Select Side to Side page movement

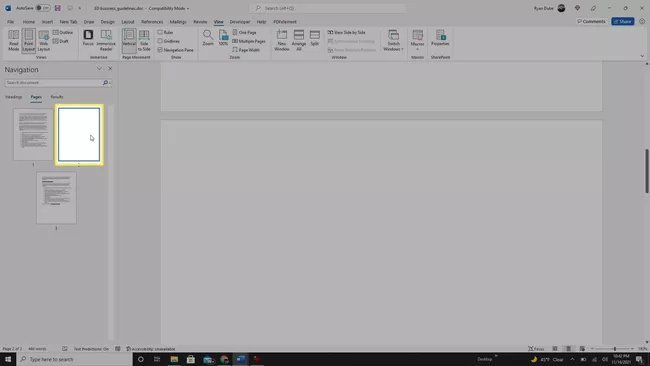pyautogui.click(x=144, y=40)
